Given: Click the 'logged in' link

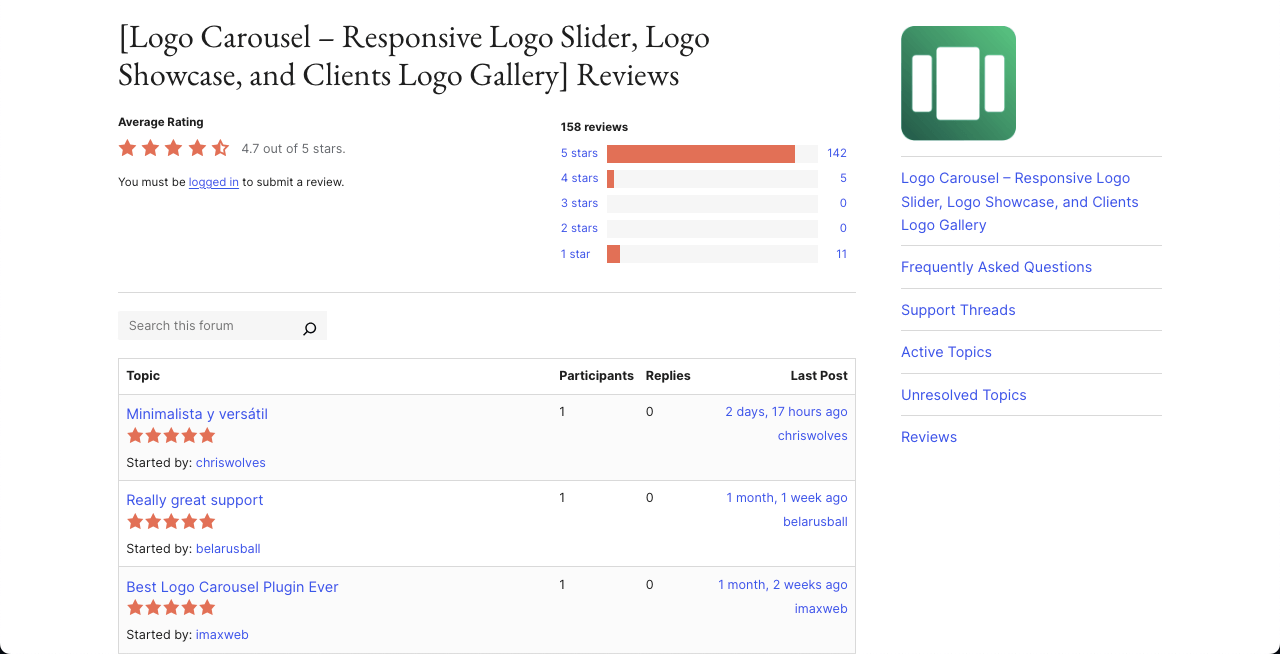Looking at the screenshot, I should click(213, 182).
